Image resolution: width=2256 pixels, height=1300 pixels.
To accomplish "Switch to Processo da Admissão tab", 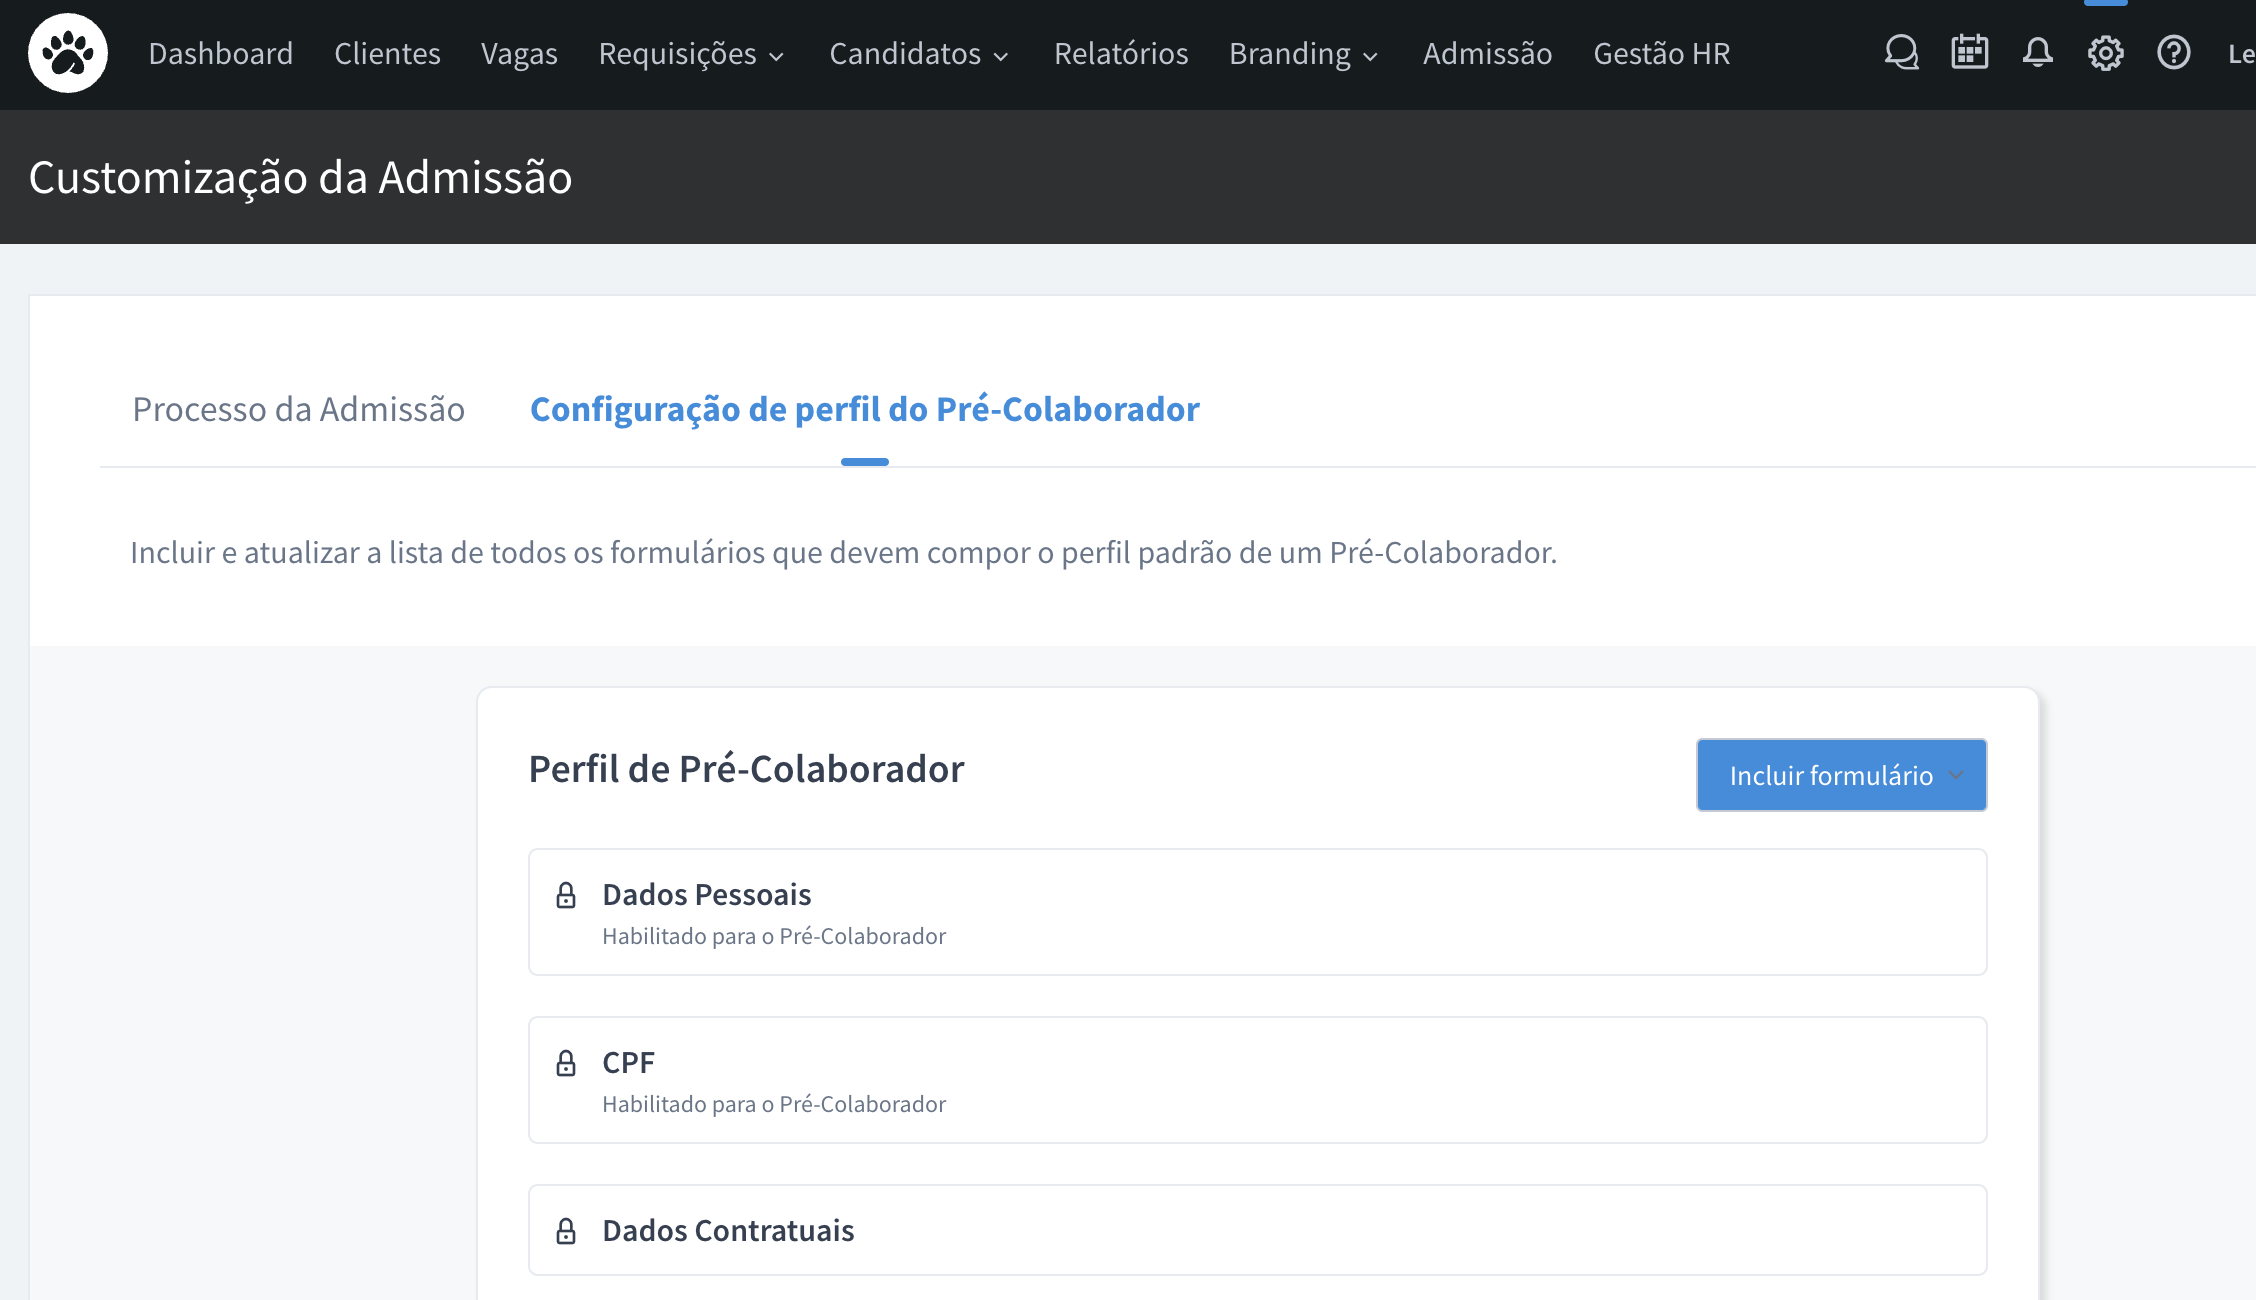I will point(298,409).
